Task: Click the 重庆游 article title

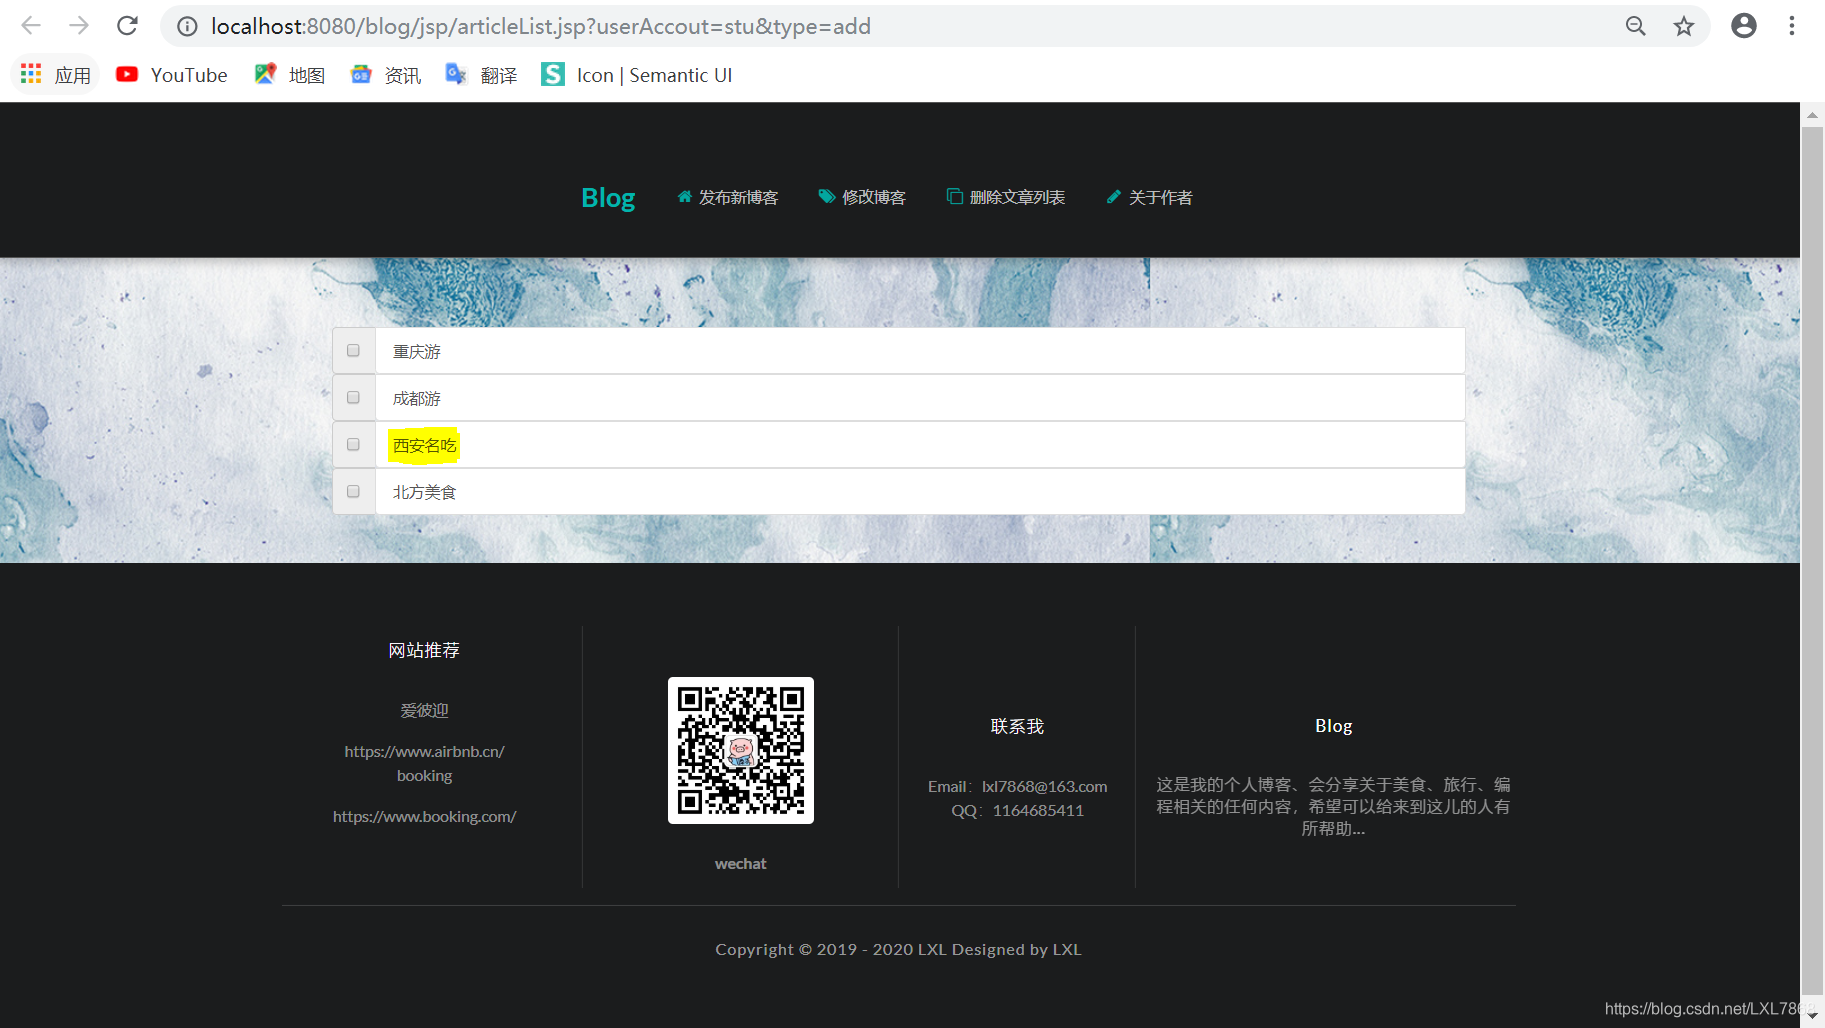Action: (x=416, y=351)
